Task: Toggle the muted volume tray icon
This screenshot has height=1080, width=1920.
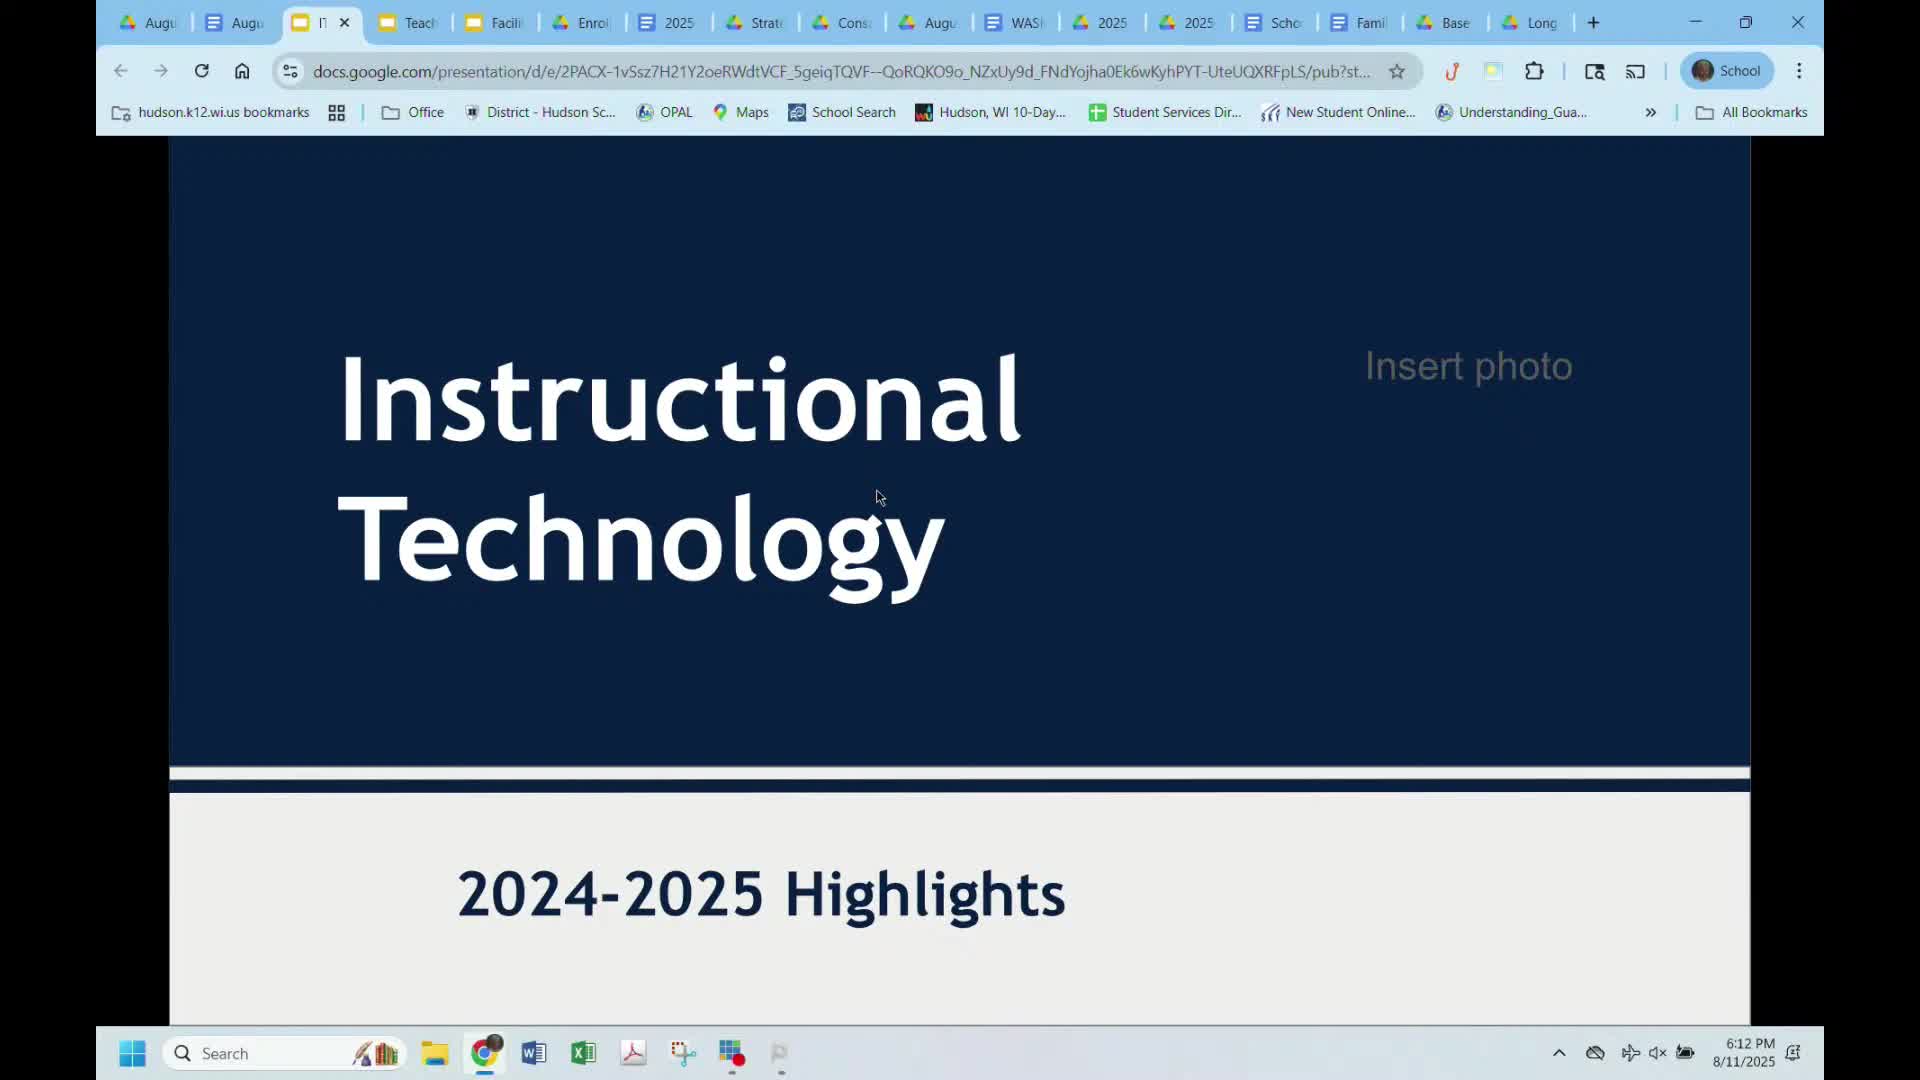Action: coord(1658,1053)
